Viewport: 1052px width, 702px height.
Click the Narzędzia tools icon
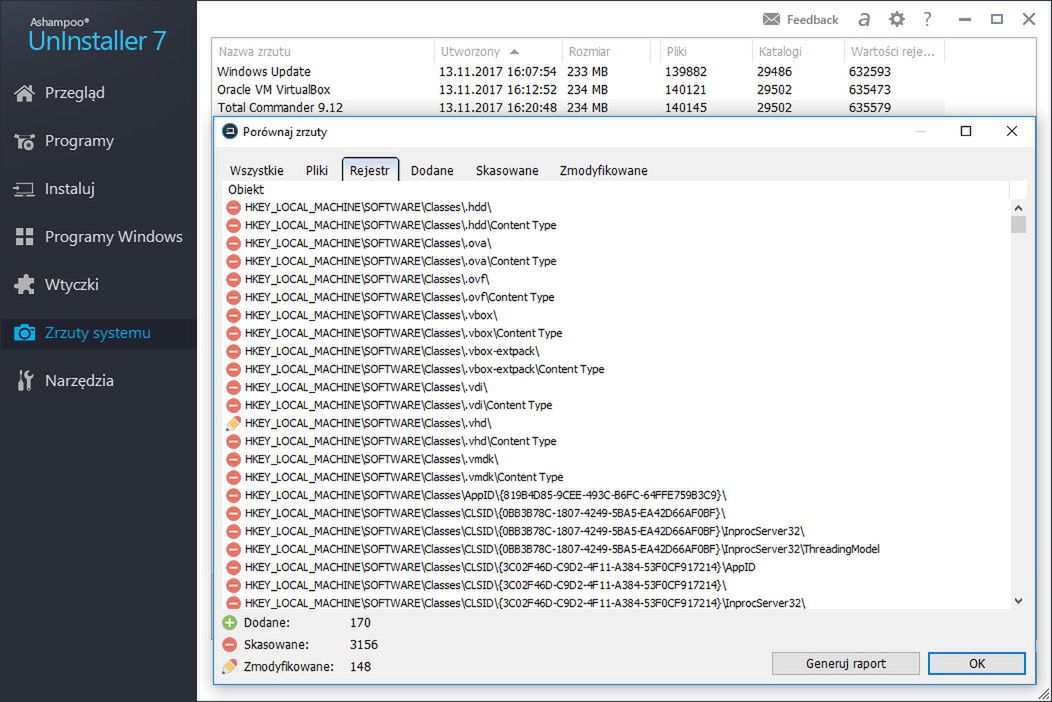[x=24, y=381]
